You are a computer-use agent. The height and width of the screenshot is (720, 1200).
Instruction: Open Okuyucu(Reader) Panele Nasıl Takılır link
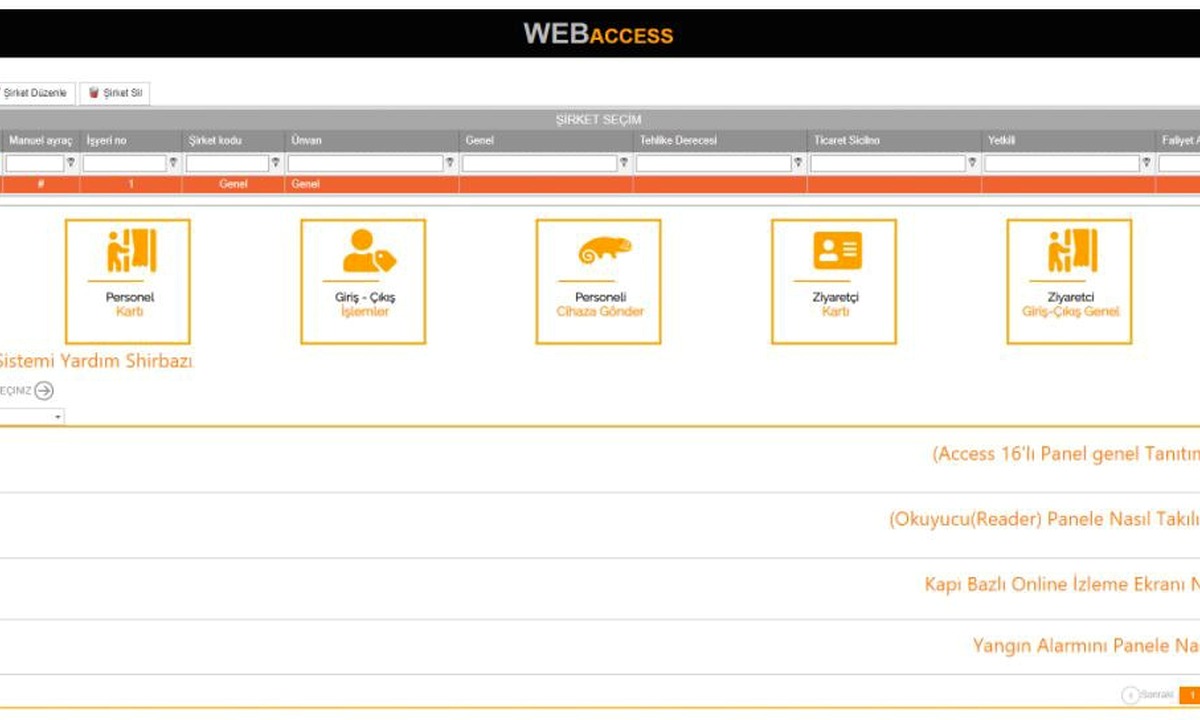1044,520
